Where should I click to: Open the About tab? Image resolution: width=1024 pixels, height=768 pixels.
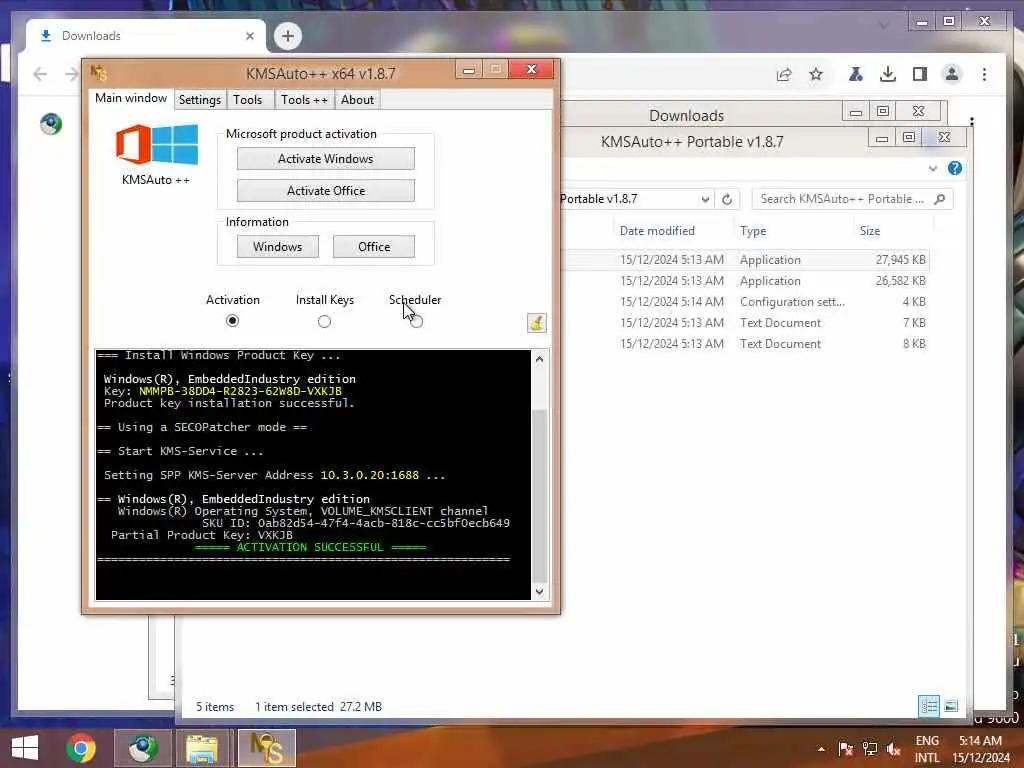point(357,100)
